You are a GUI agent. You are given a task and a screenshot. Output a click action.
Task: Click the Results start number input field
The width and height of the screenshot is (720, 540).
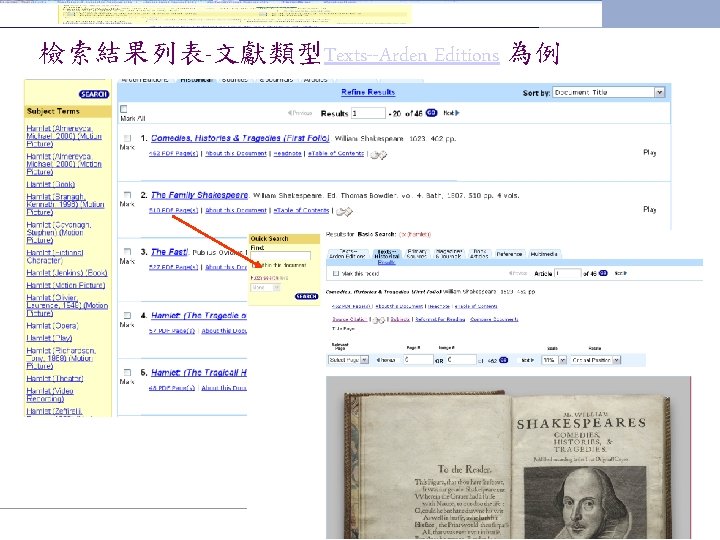[368, 113]
